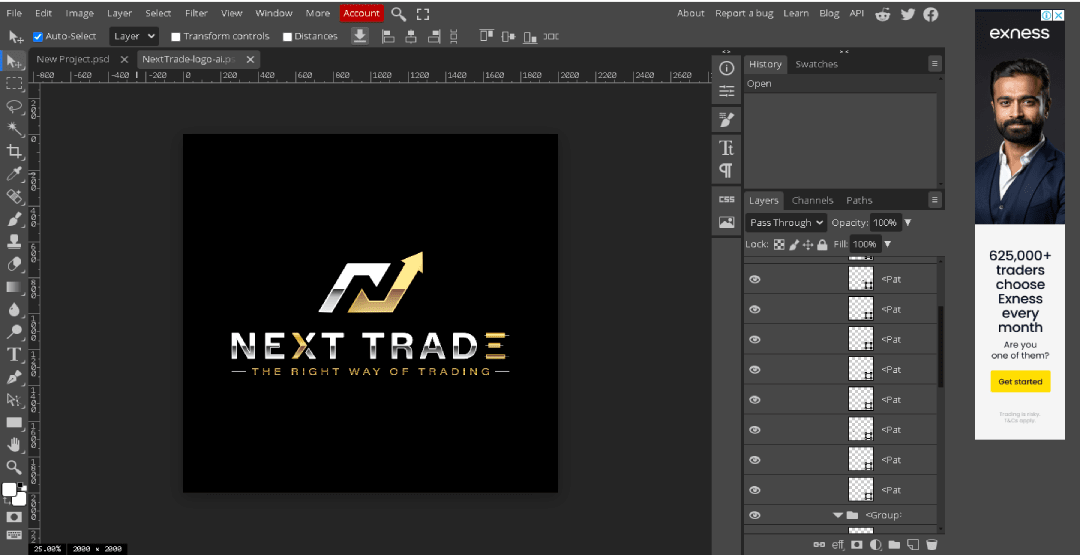Toggle the Auto-Select checkbox
1080x555 pixels.
[x=38, y=36]
